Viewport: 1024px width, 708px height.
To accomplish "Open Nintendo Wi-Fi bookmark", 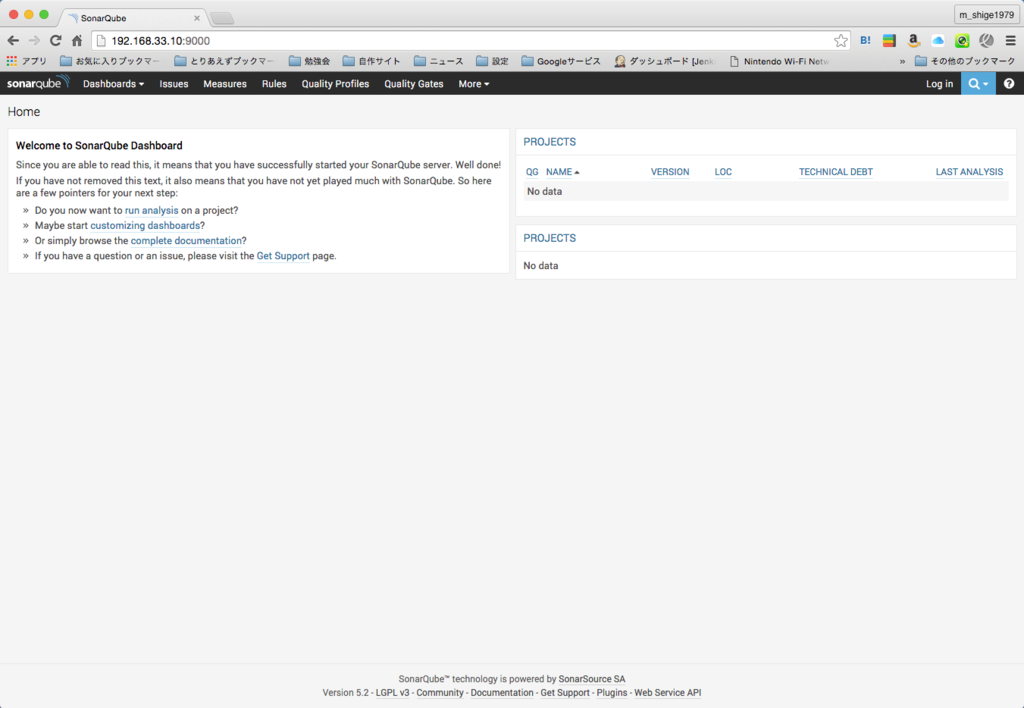I will [780, 61].
